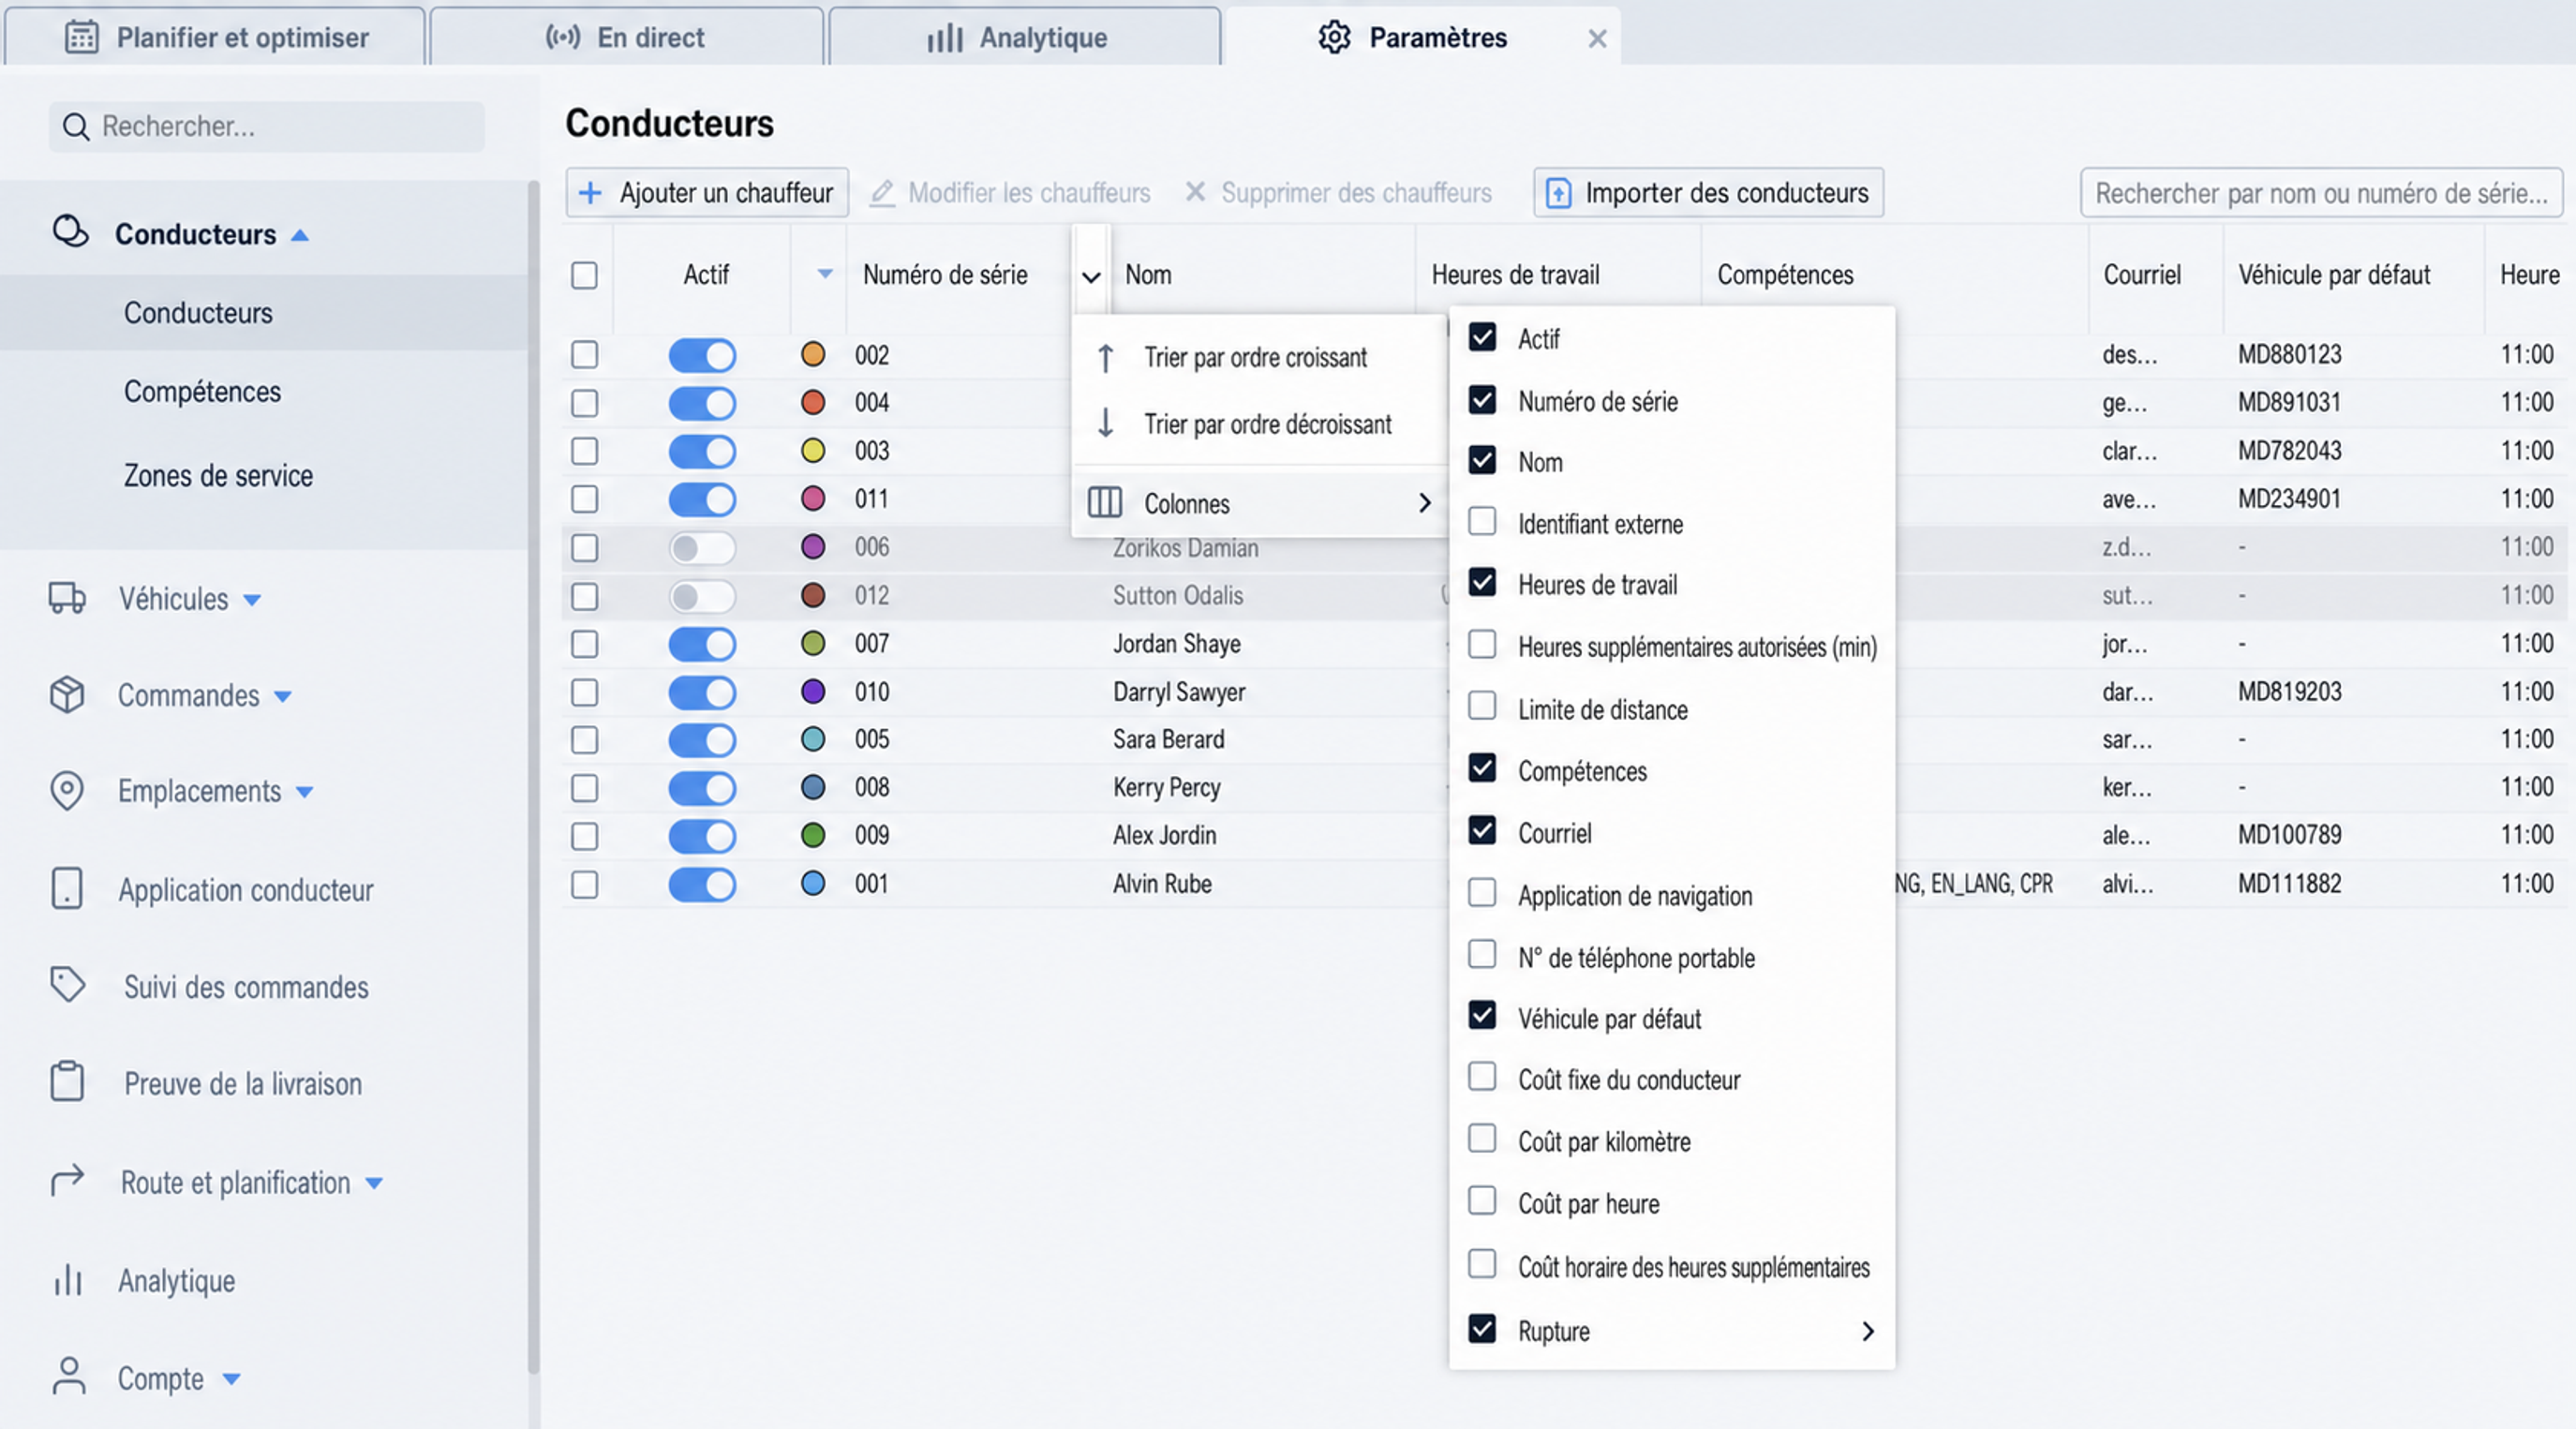Check the Identifiant externe column checkbox
Viewport: 2576px width, 1429px height.
click(1482, 522)
